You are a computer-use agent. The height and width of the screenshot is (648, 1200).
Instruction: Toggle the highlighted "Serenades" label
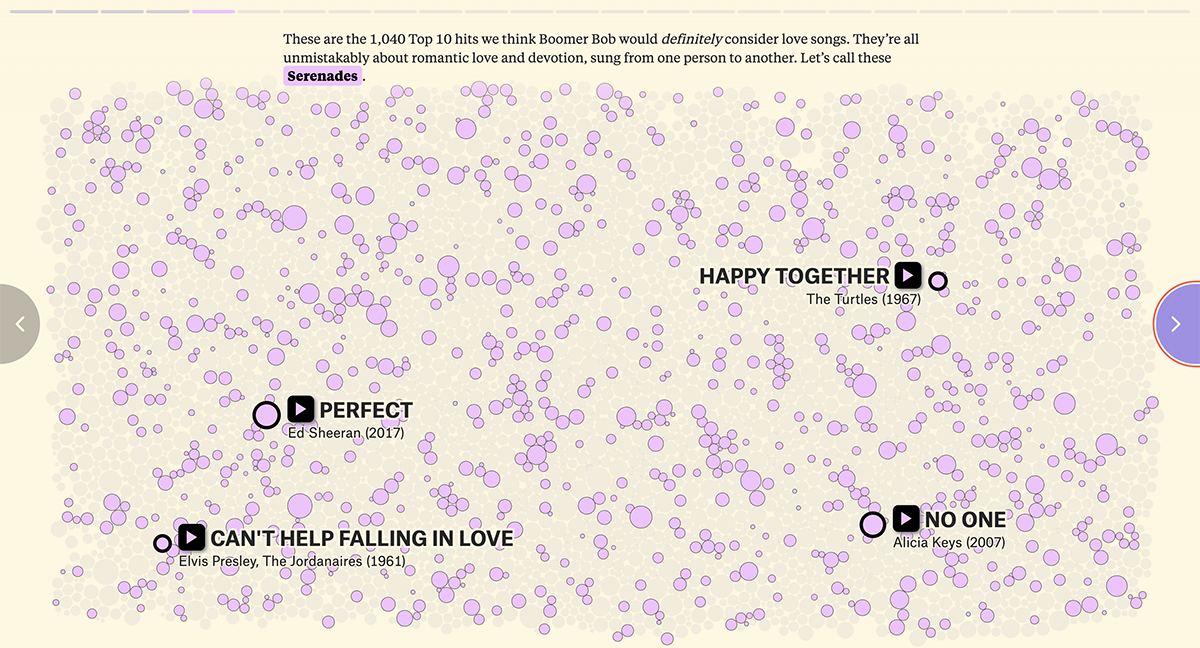point(322,75)
